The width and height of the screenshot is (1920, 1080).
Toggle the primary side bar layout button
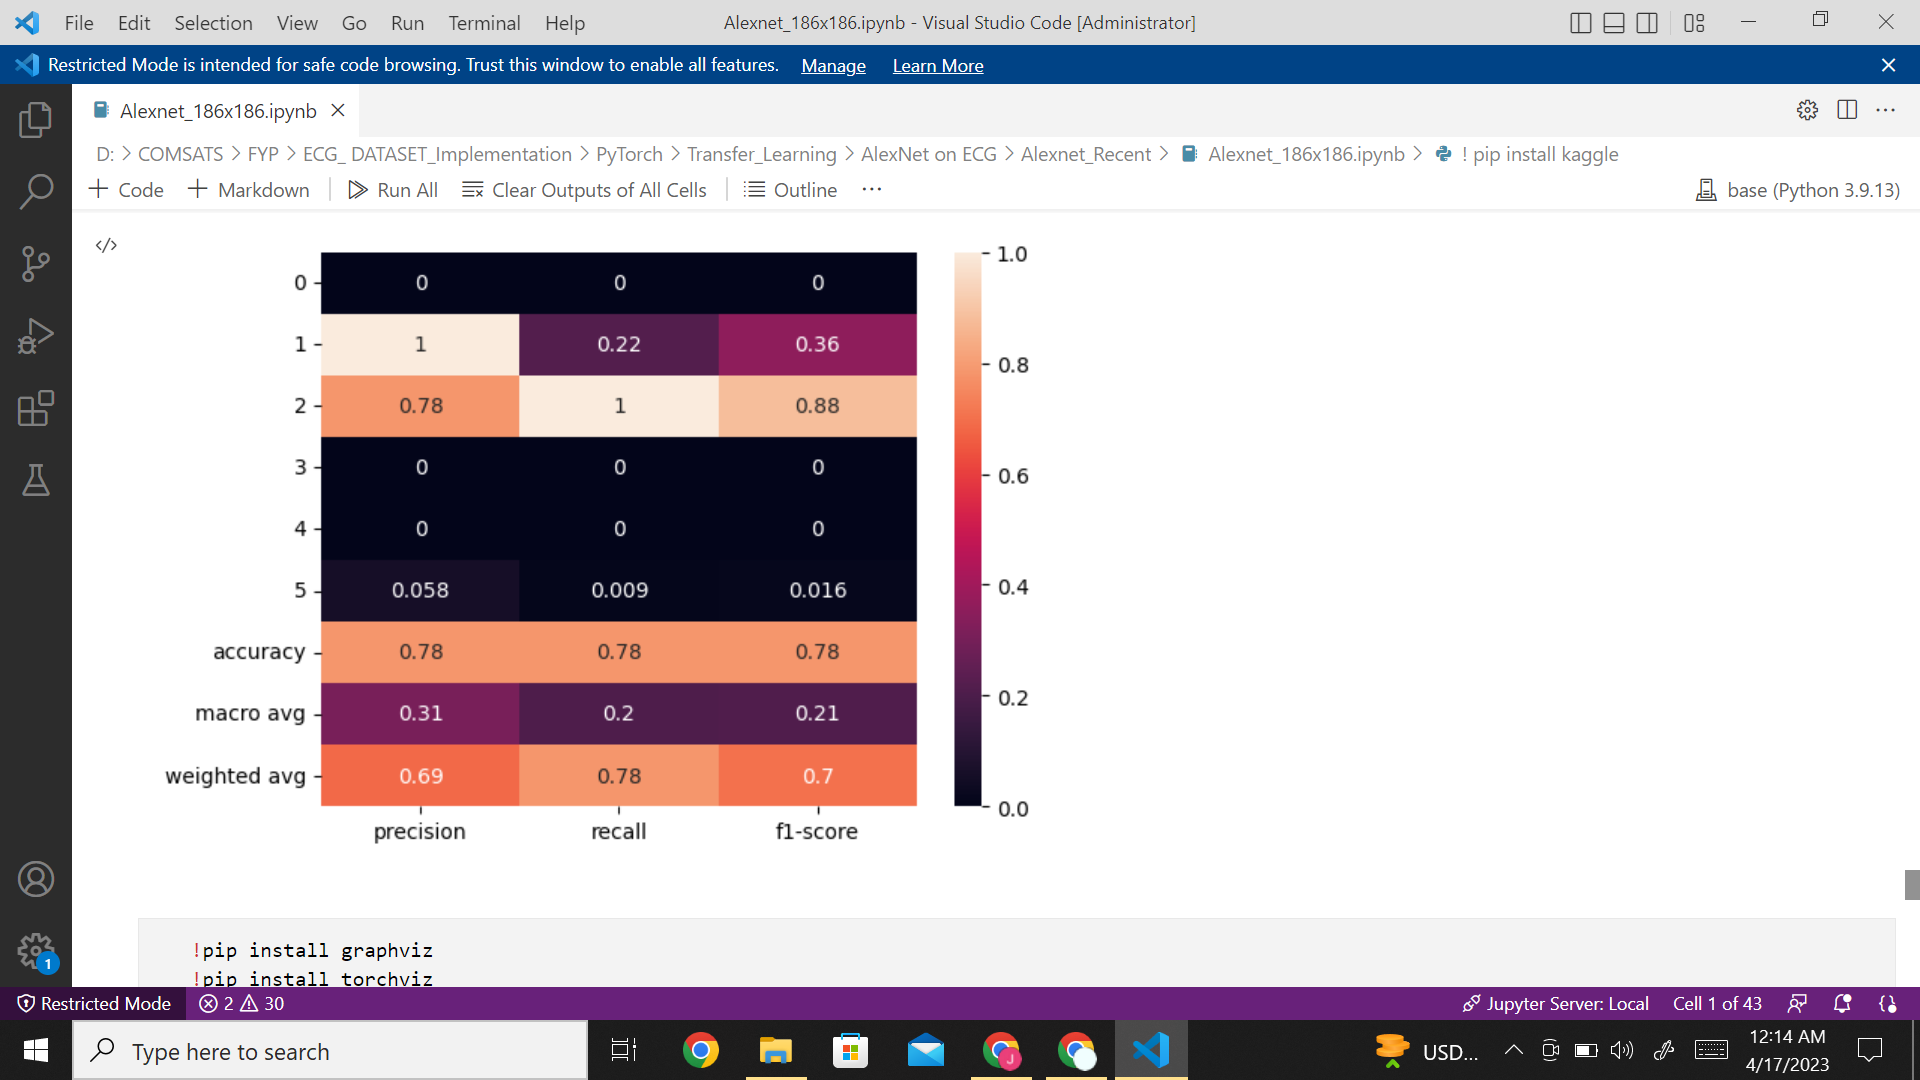point(1580,23)
